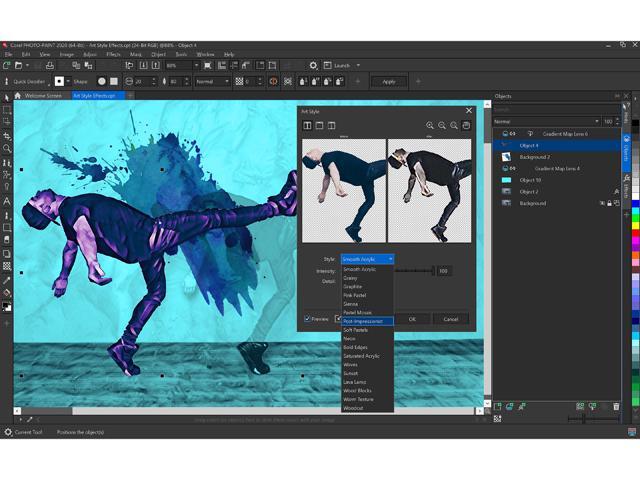Open the options gear icon in standard toolbar
Screen dimensions: 640x480
(313, 65)
